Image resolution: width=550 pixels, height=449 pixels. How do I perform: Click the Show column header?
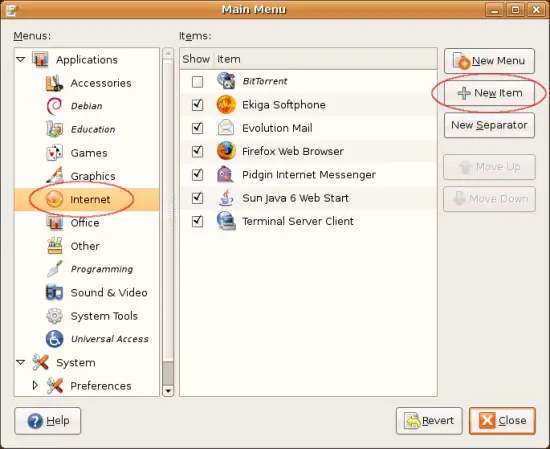coord(196,59)
